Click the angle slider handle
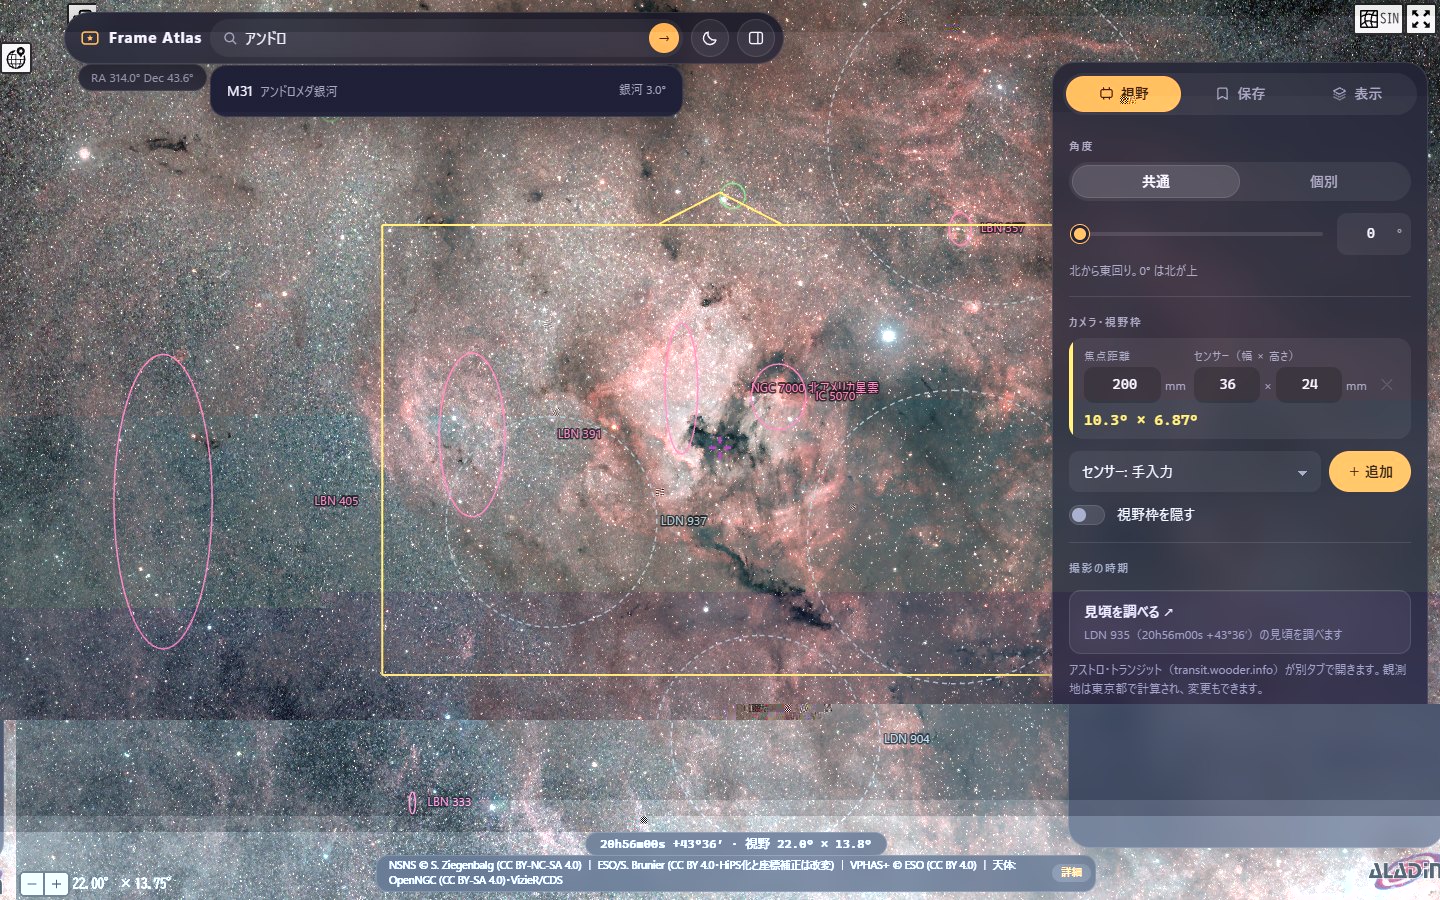Image resolution: width=1440 pixels, height=900 pixels. pos(1080,234)
